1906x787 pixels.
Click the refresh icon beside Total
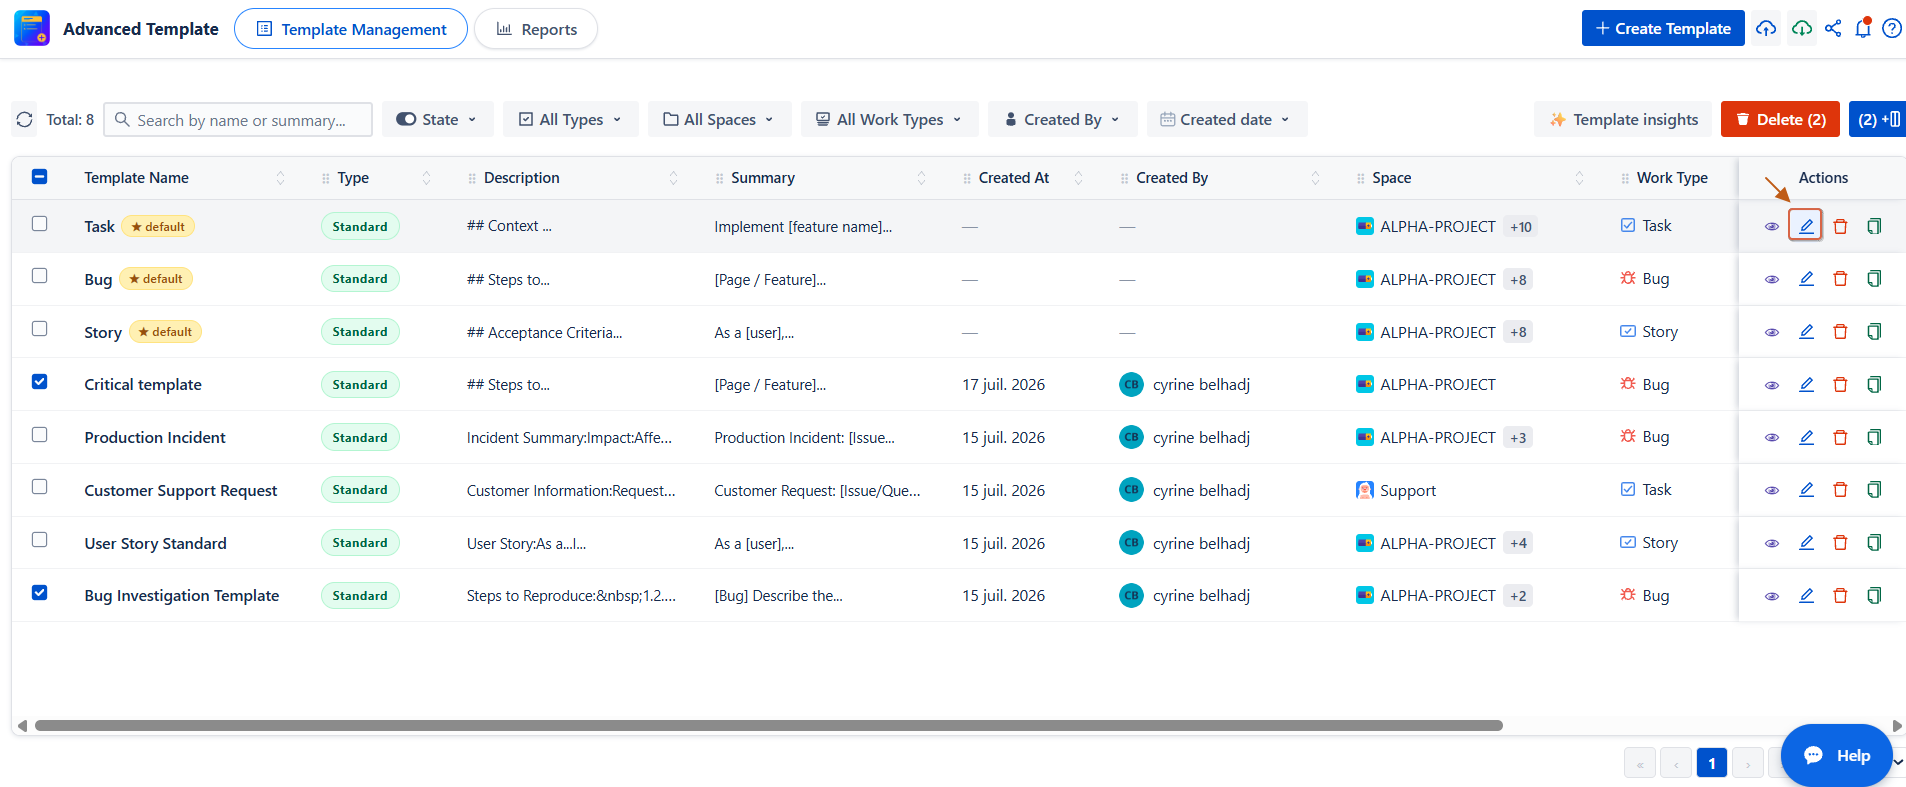[25, 119]
